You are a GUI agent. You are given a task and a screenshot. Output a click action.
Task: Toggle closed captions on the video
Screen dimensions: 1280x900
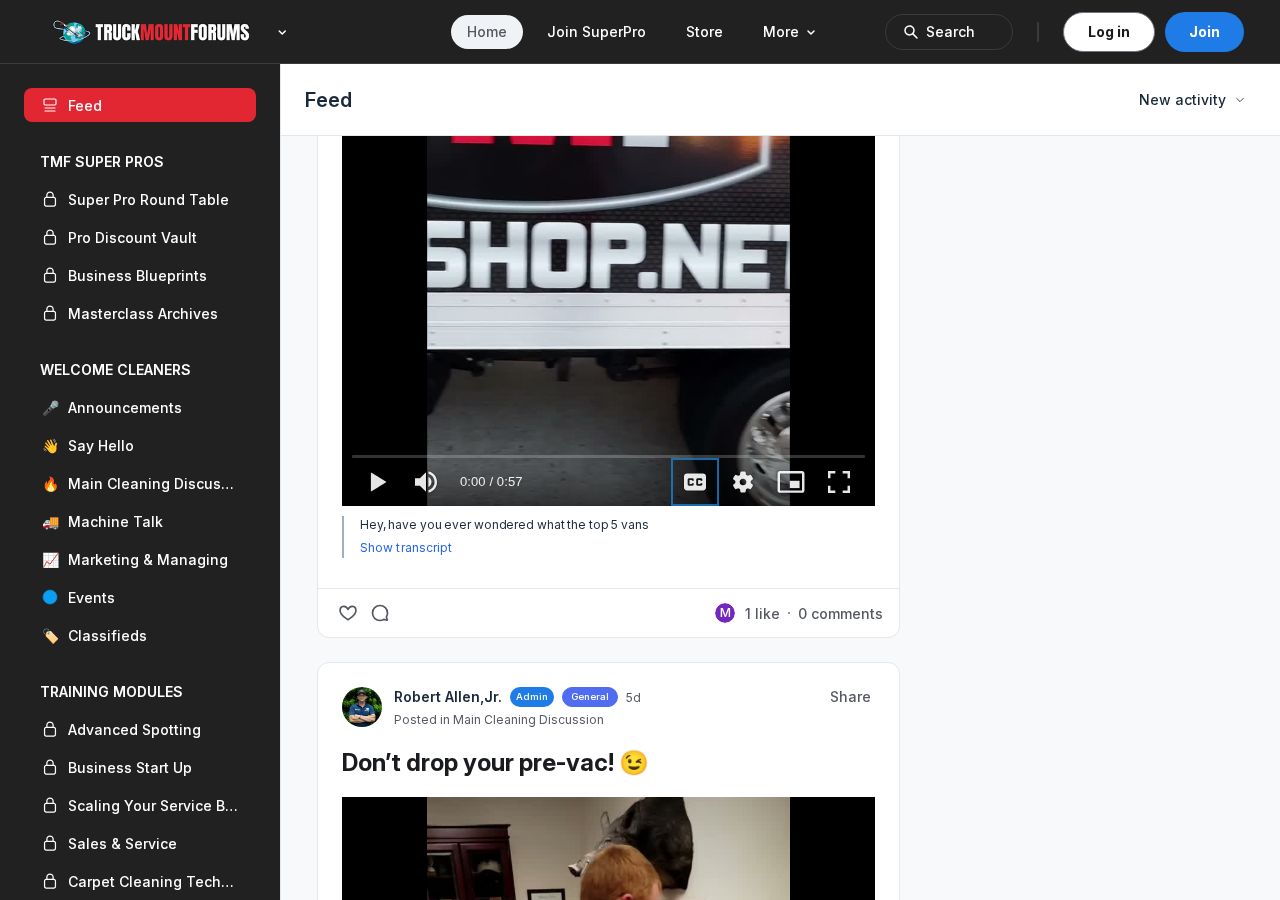coord(695,482)
